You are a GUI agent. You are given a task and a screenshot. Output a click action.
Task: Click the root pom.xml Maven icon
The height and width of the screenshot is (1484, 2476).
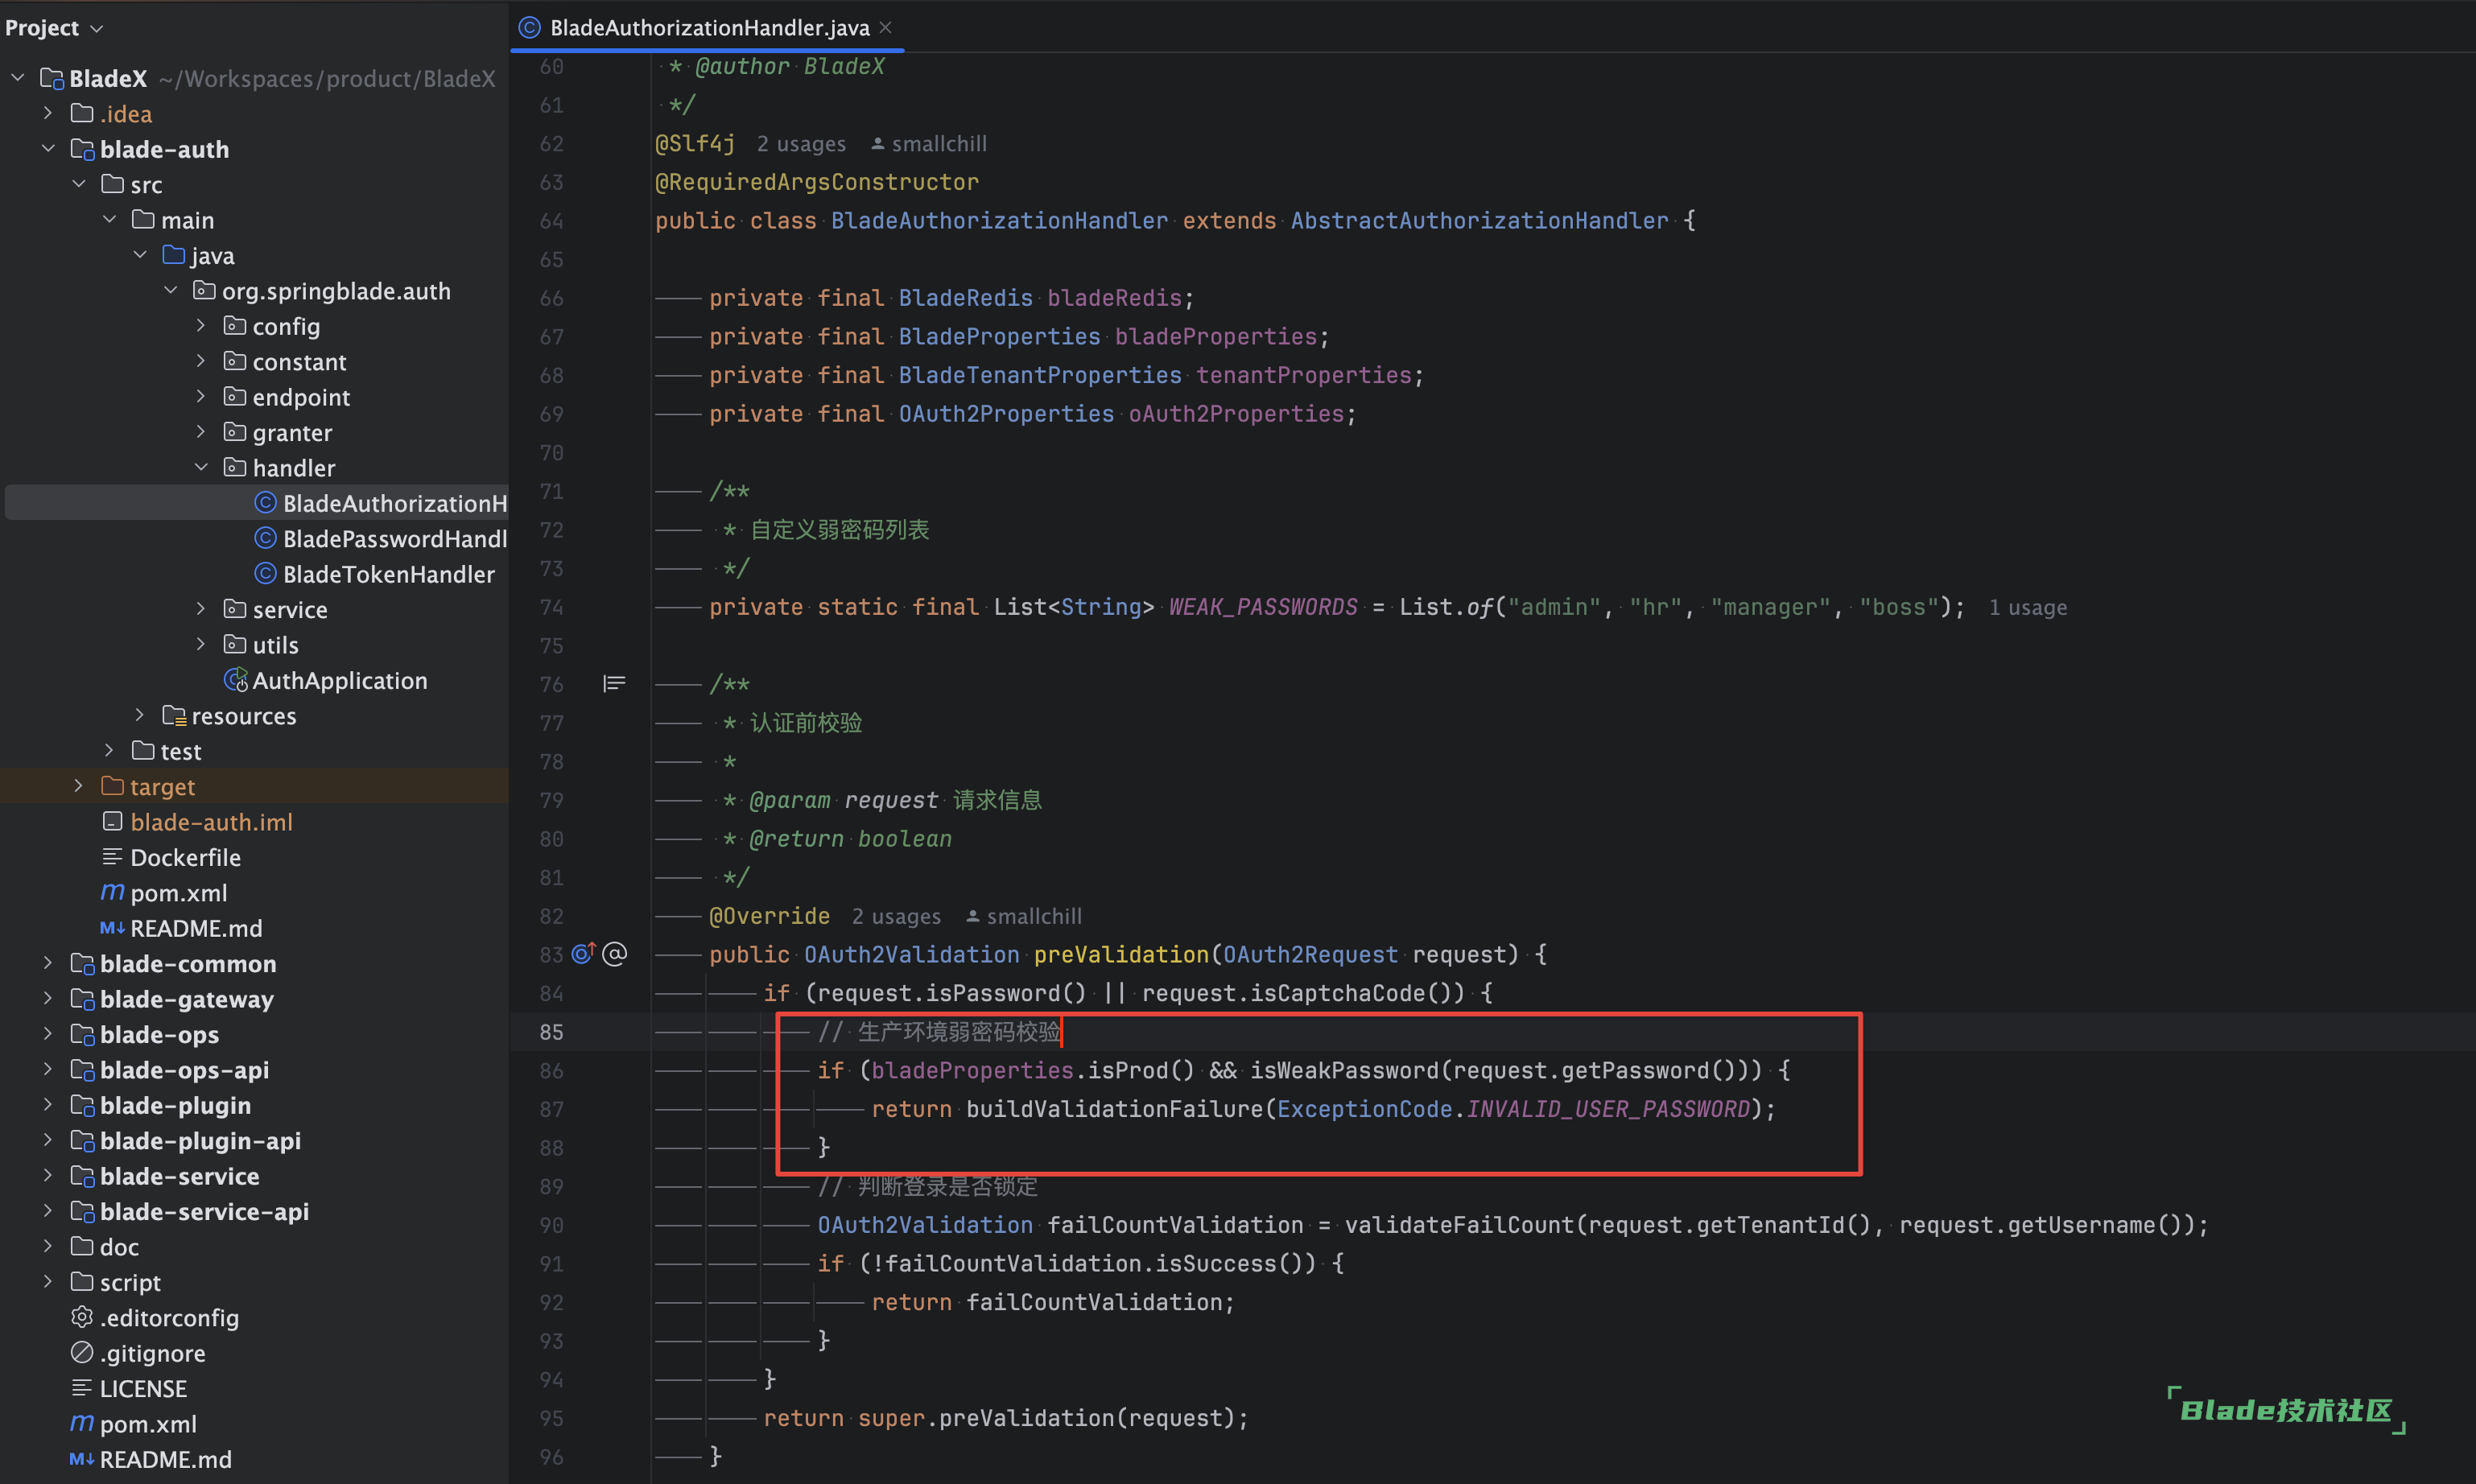tap(82, 1423)
